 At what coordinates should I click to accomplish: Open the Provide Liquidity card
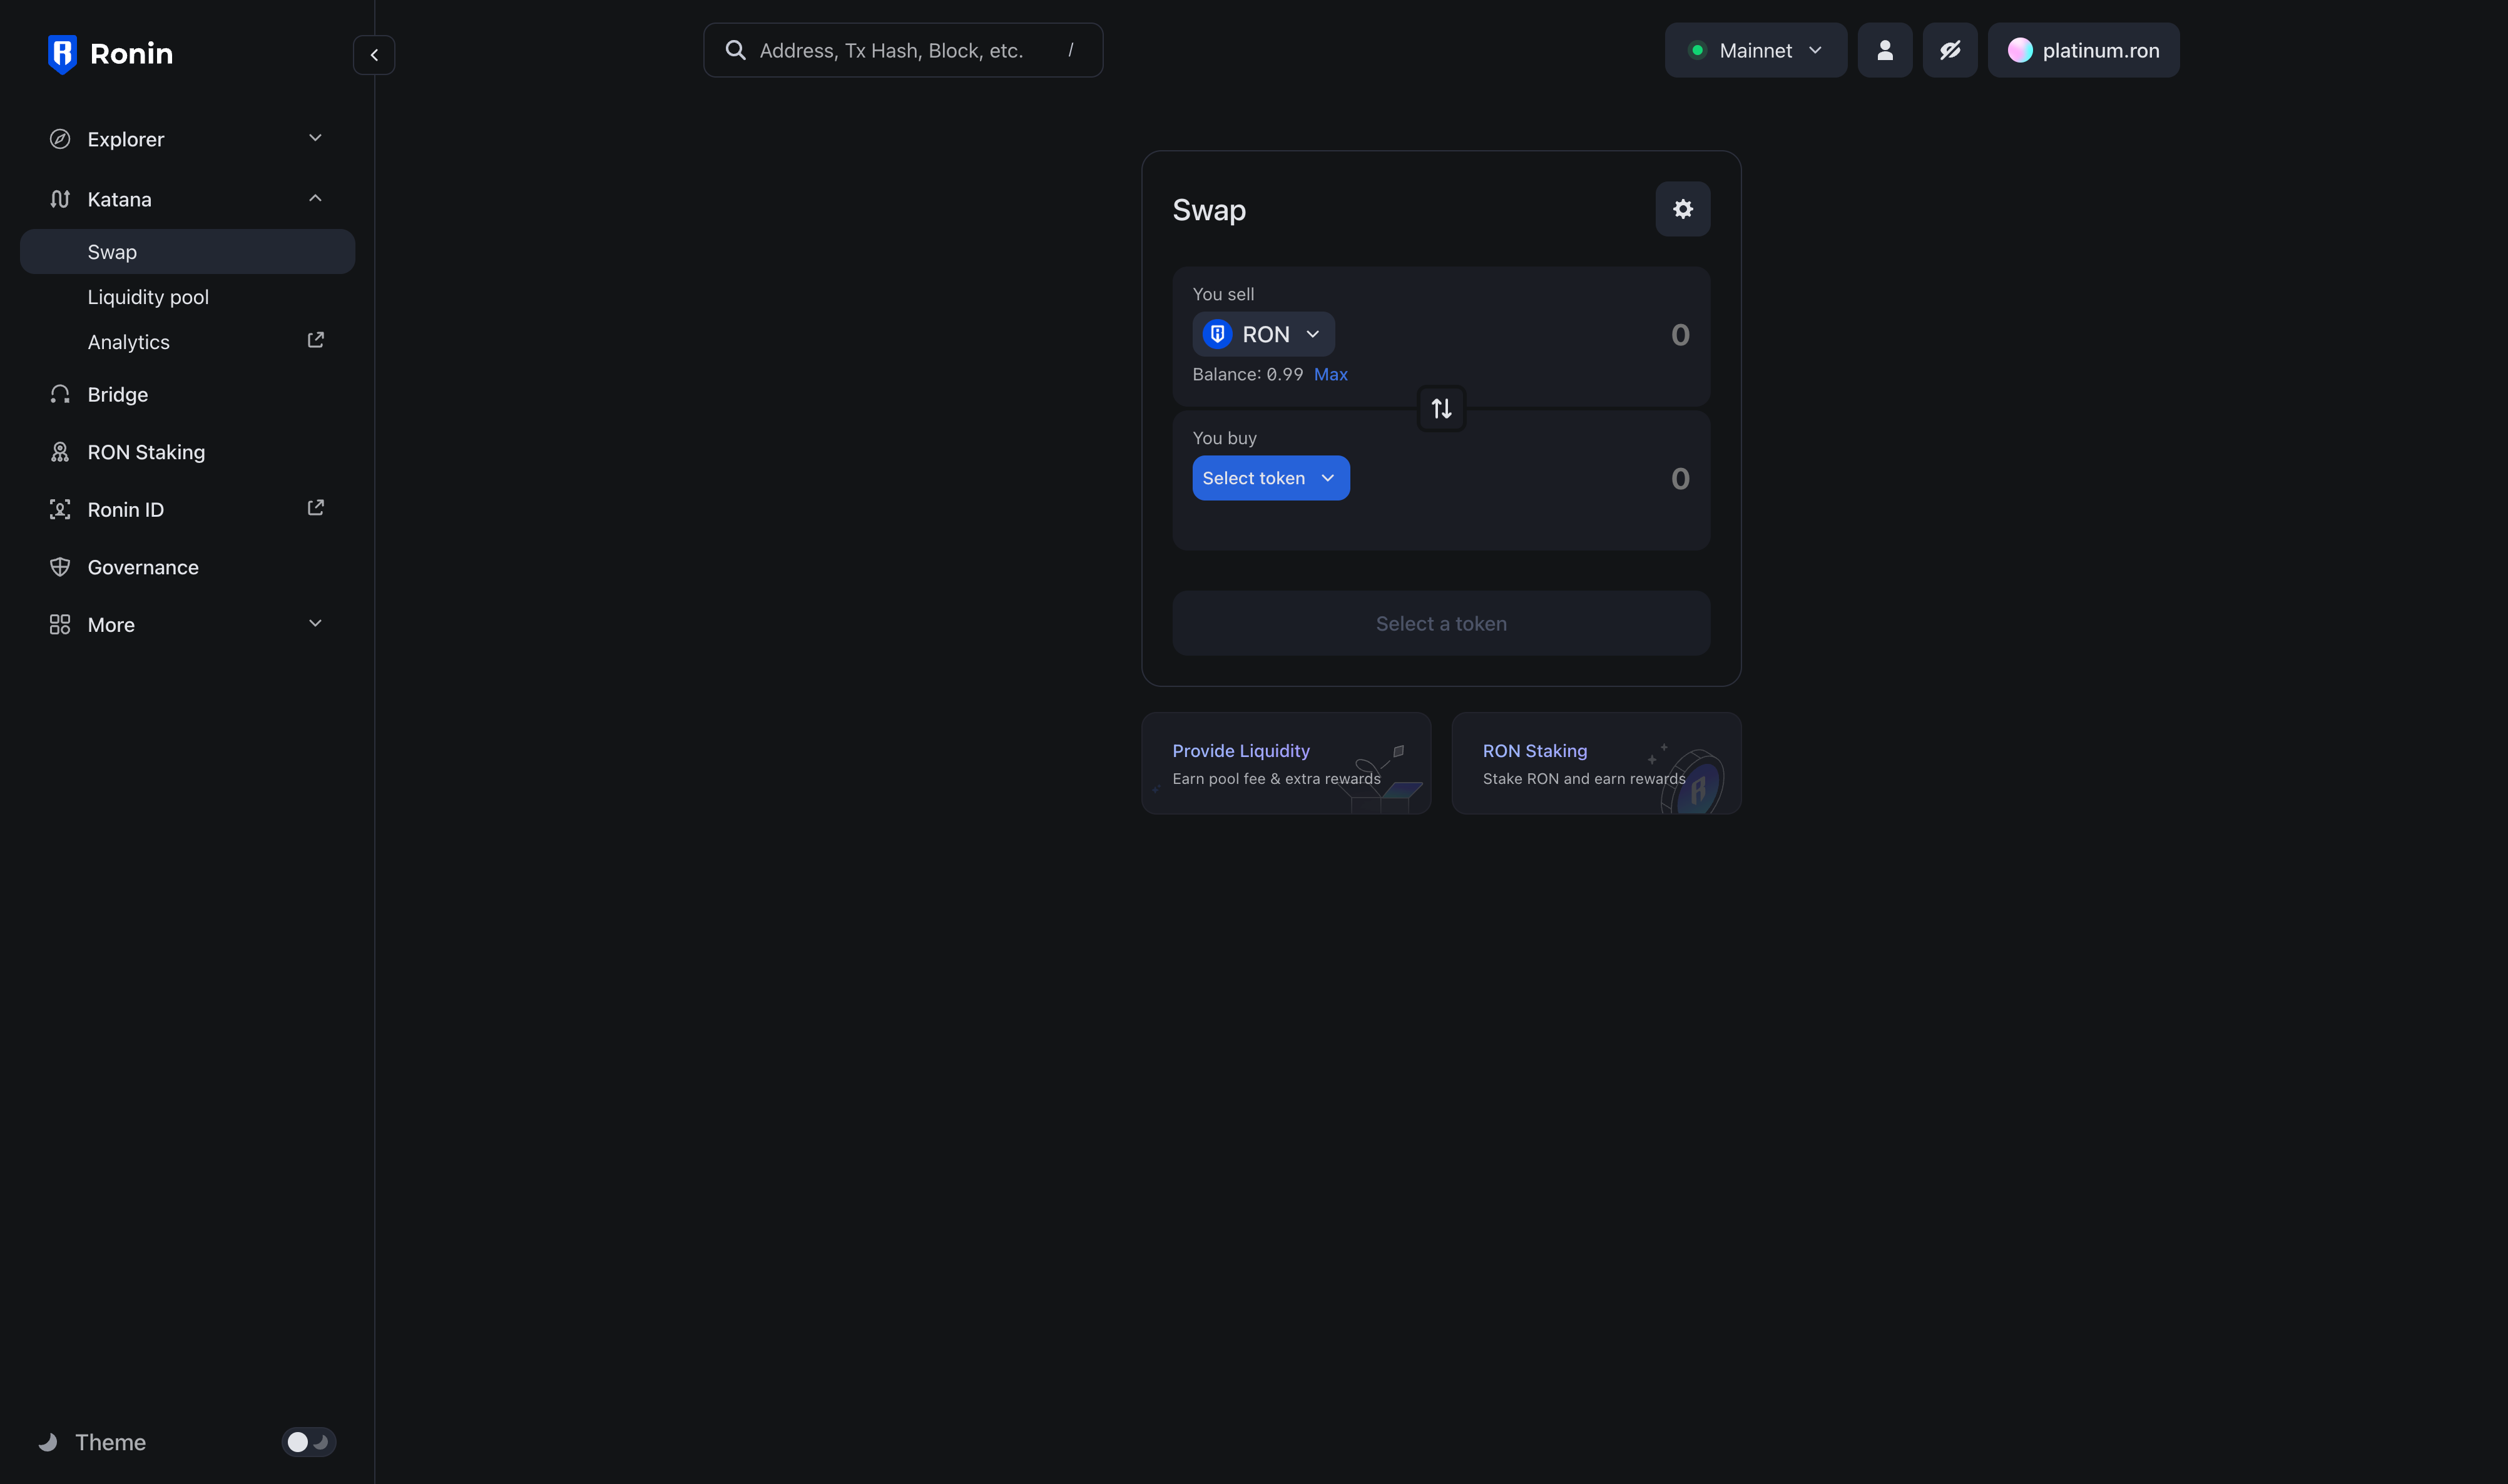1285,763
